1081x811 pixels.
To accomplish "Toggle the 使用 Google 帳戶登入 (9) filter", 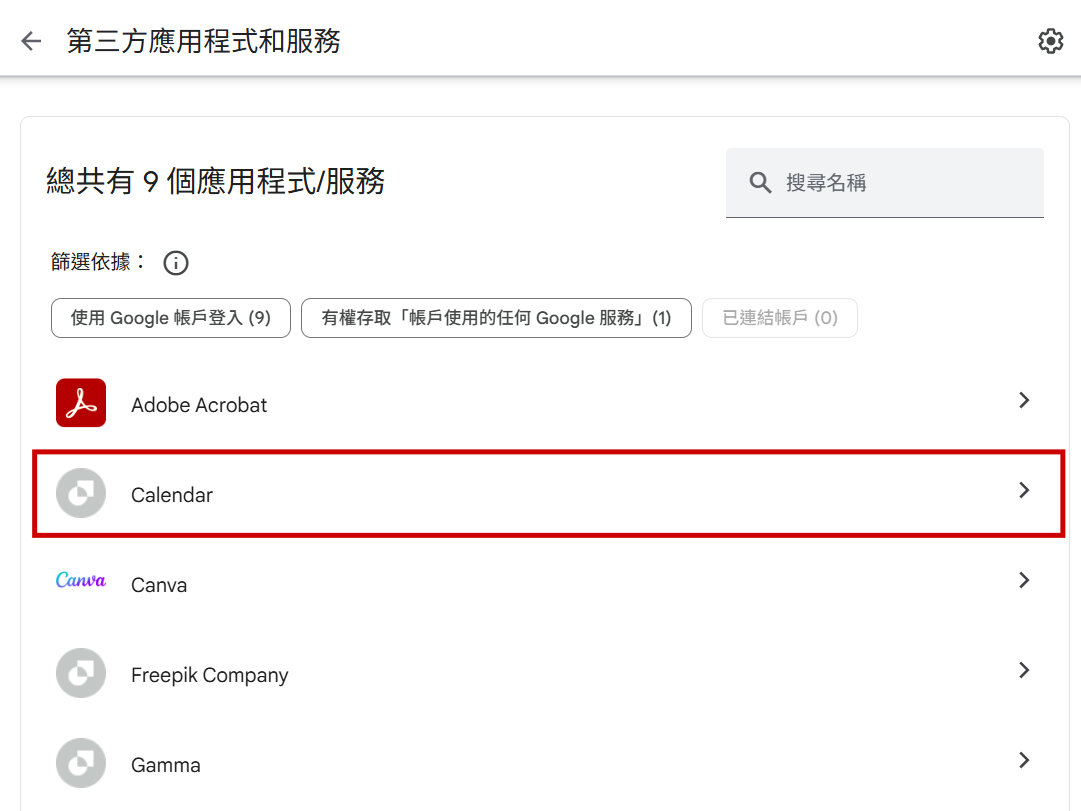I will click(171, 318).
